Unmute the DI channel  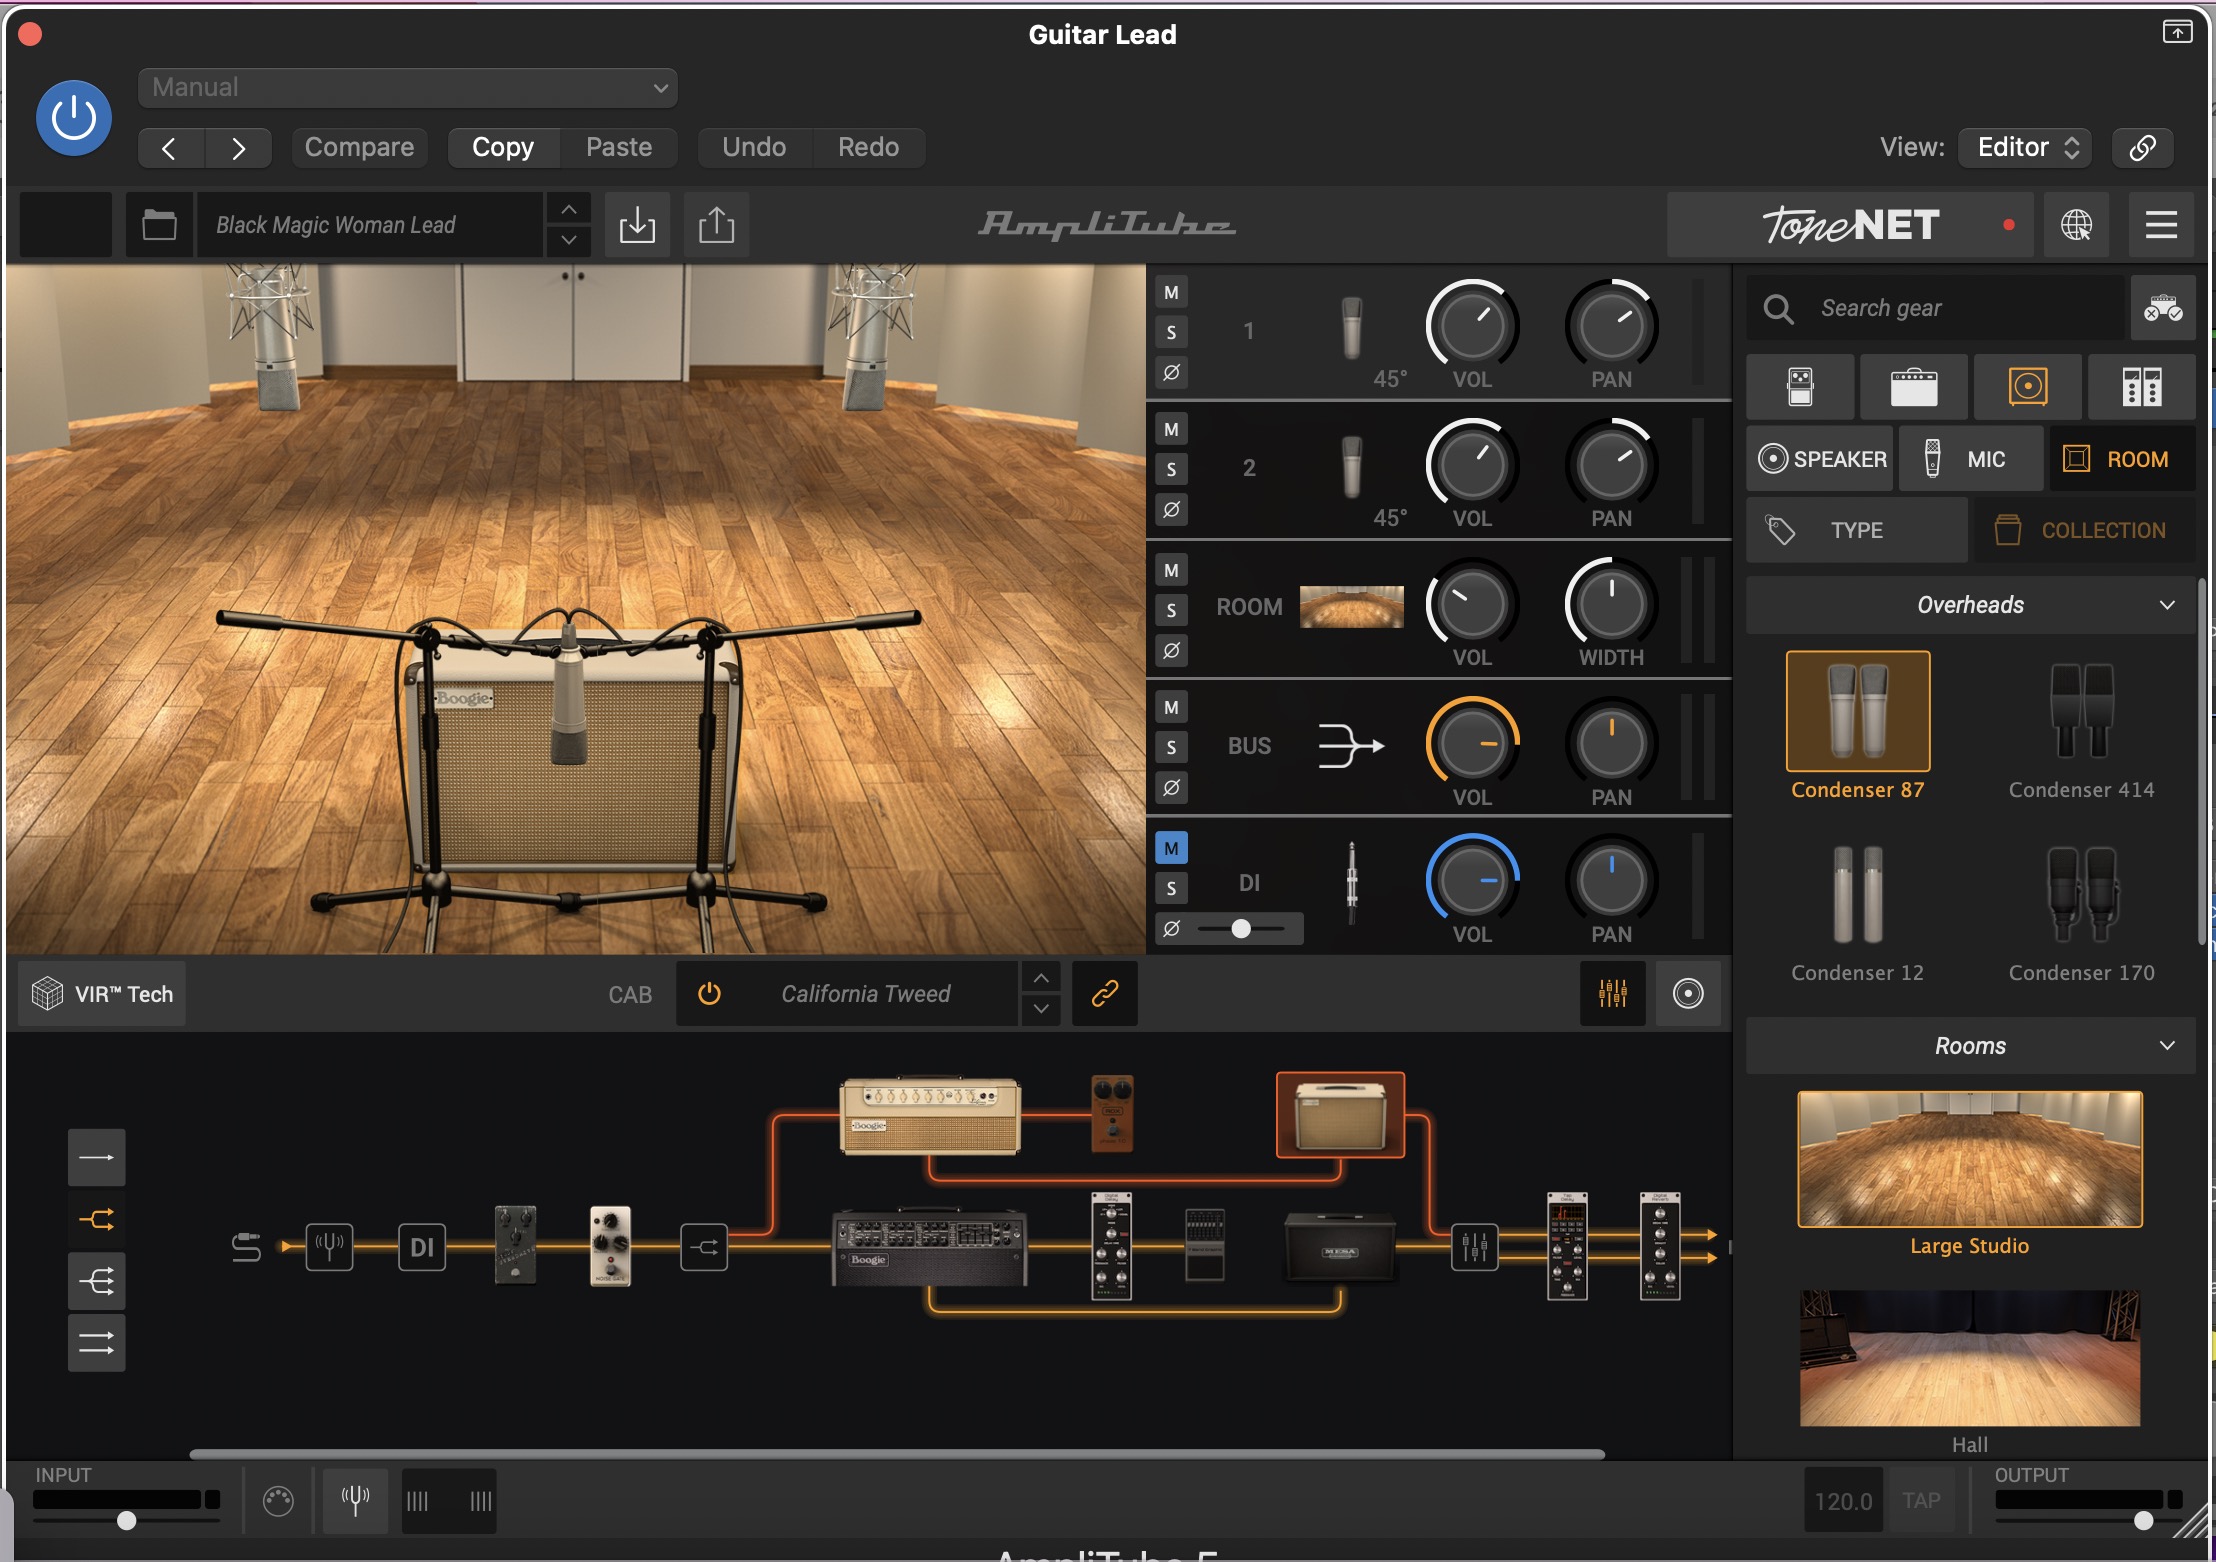coord(1171,848)
